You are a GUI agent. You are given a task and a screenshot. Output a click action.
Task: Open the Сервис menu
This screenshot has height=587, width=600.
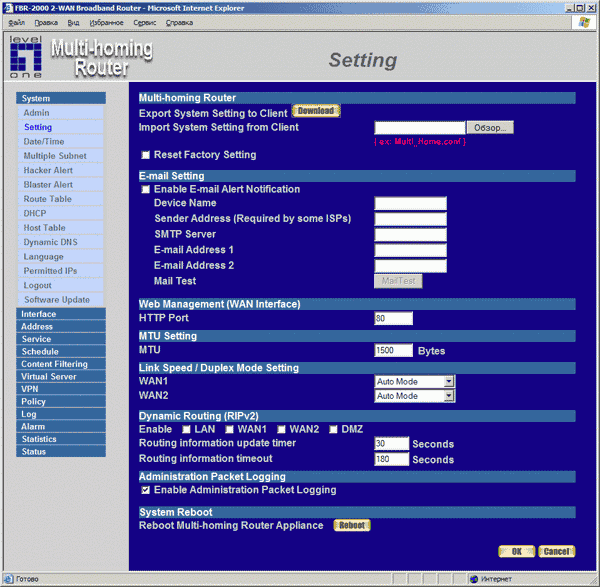[144, 21]
